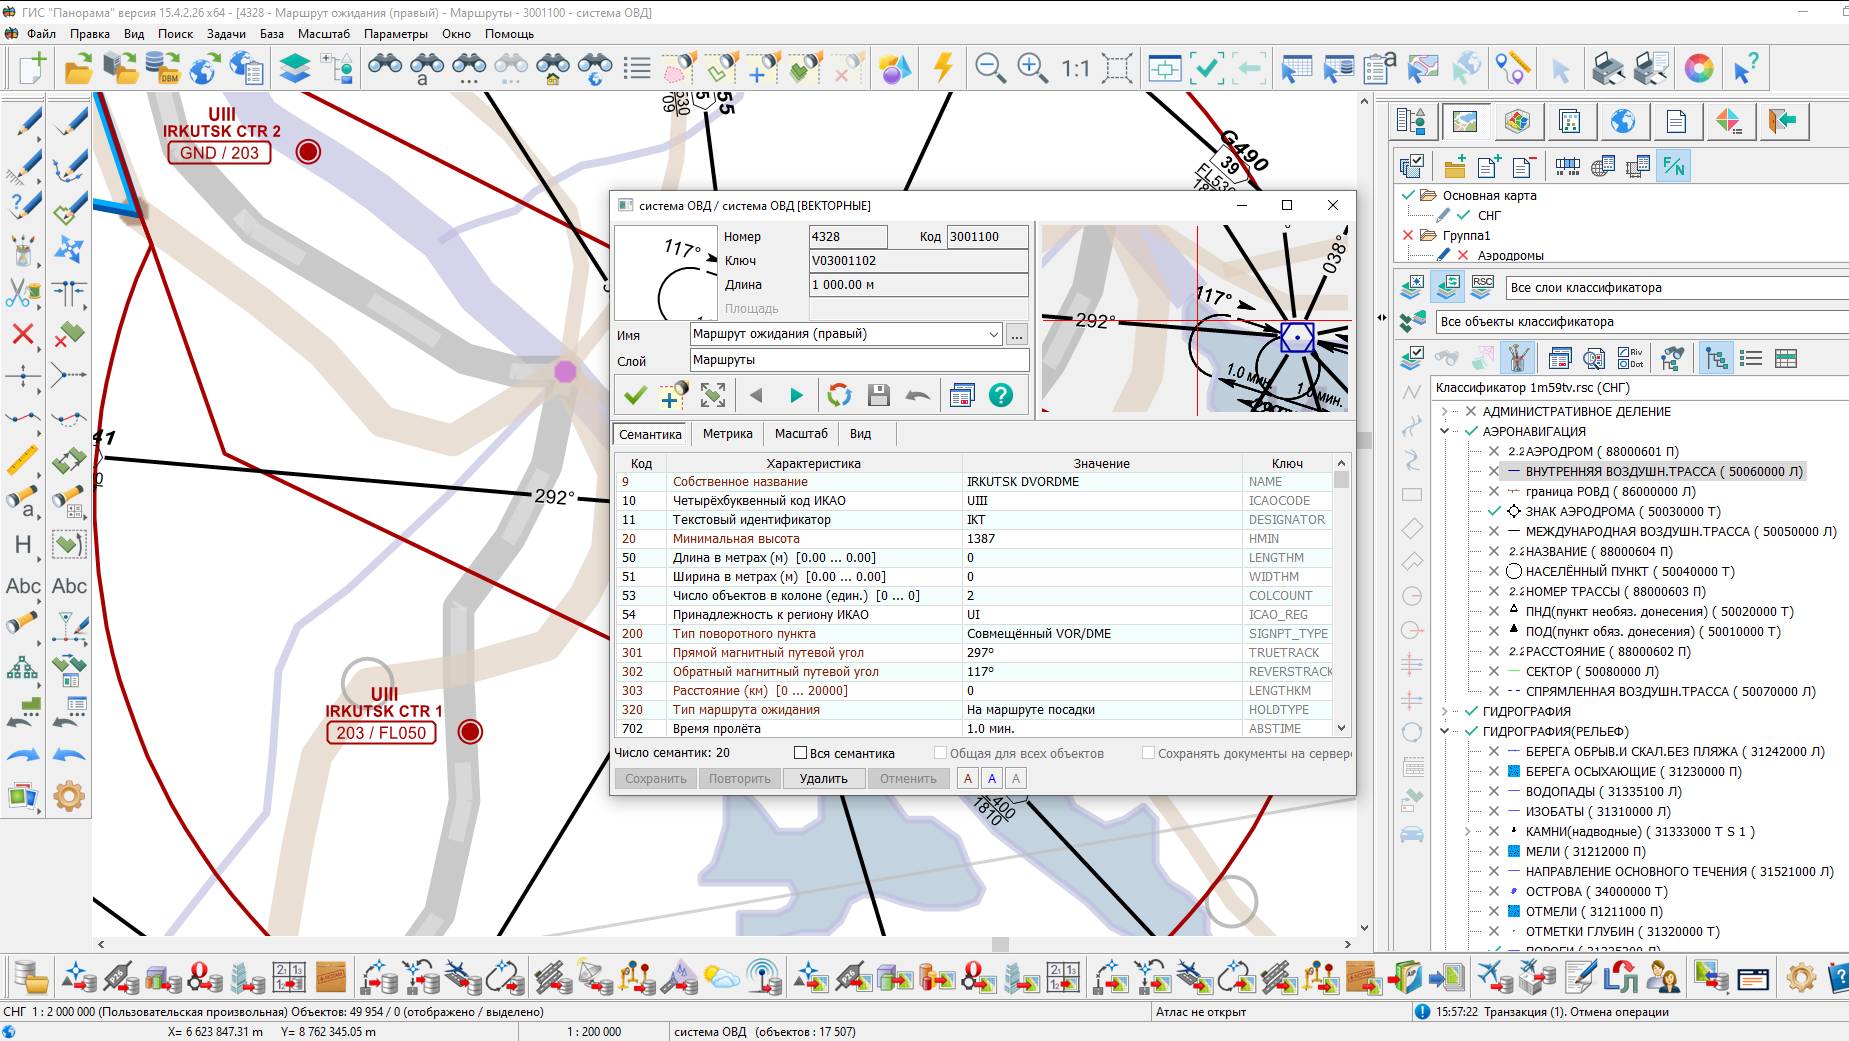The image size is (1849, 1041).
Task: Click the floppy disk save icon in dialog
Action: click(879, 396)
